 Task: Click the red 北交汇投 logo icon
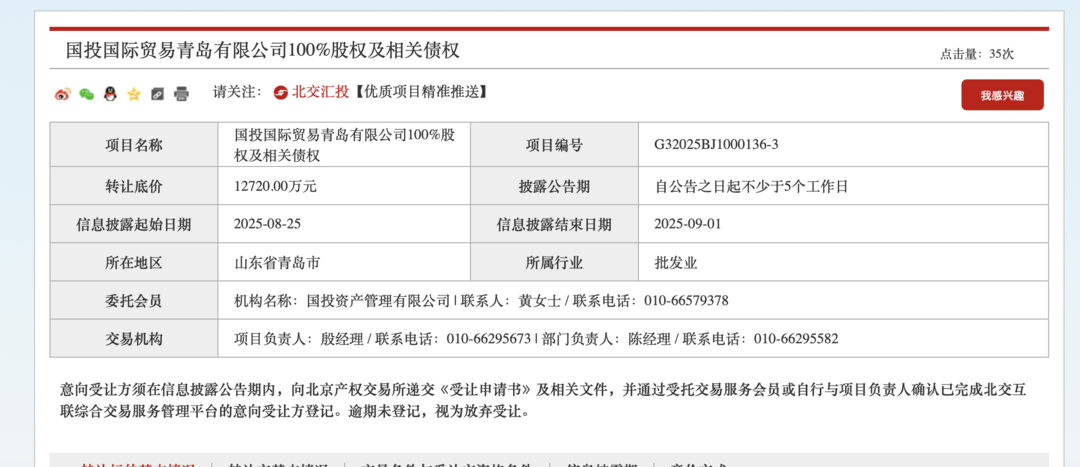(280, 92)
